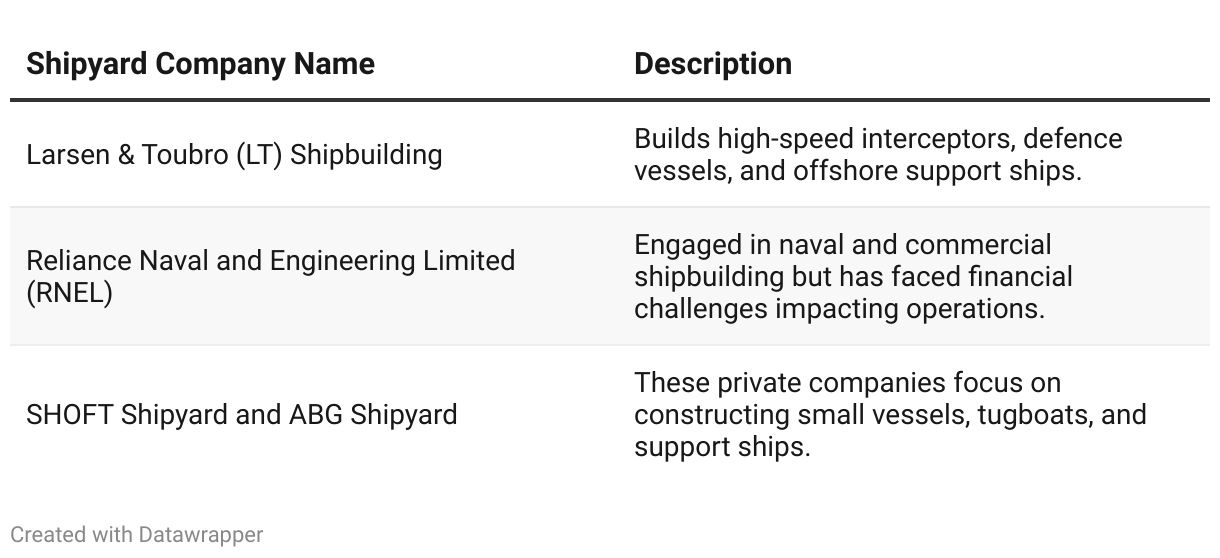The height and width of the screenshot is (558, 1220).
Task: Click the 'challenges impacting operations' text line
Action: pos(839,308)
